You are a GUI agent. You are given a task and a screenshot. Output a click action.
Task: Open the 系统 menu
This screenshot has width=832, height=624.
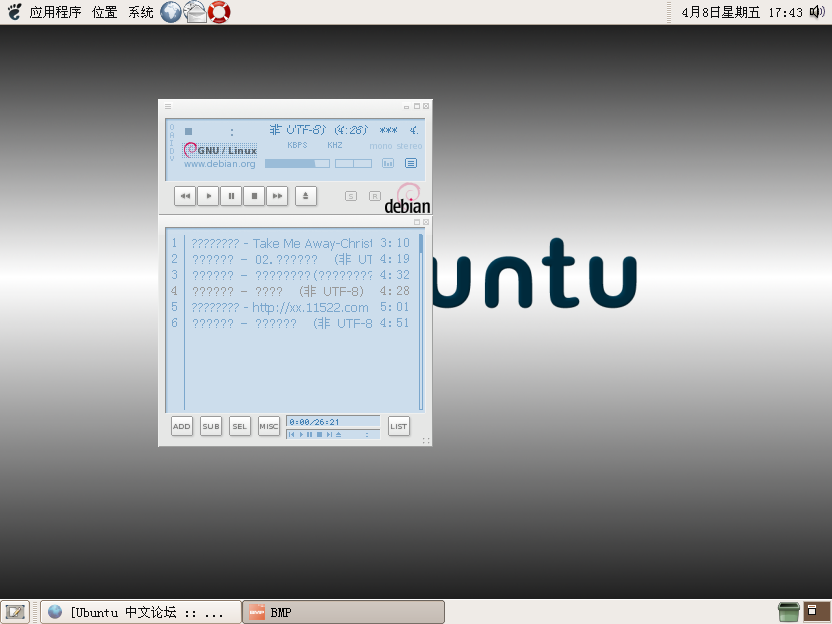pyautogui.click(x=141, y=12)
